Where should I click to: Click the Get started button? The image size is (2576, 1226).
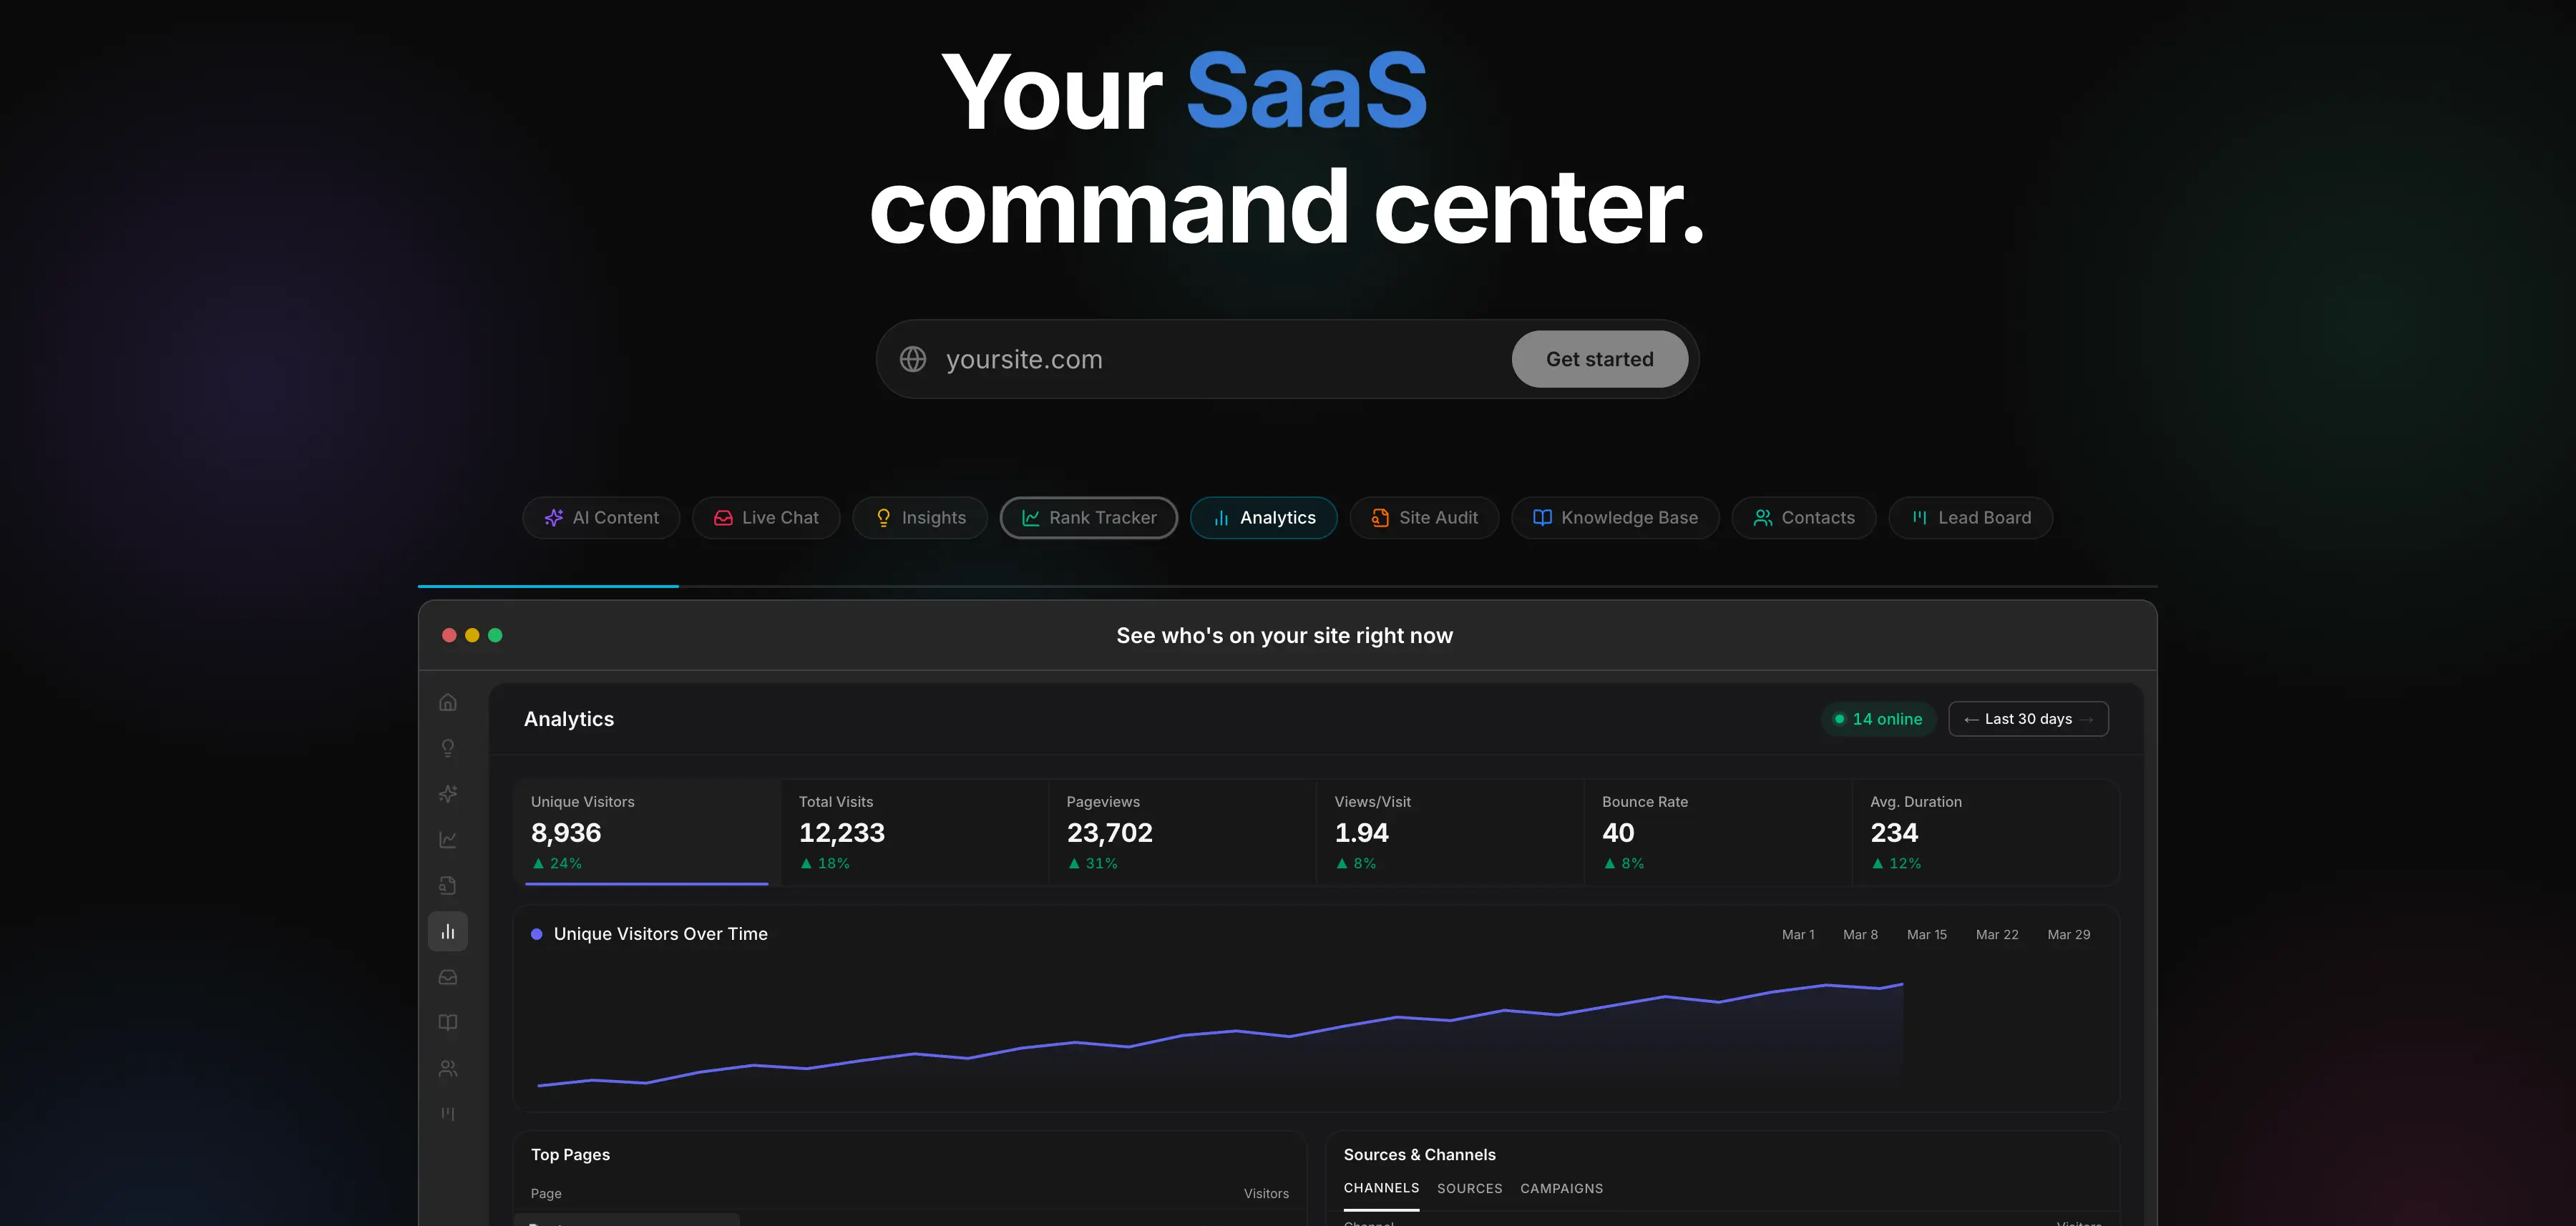tap(1599, 359)
